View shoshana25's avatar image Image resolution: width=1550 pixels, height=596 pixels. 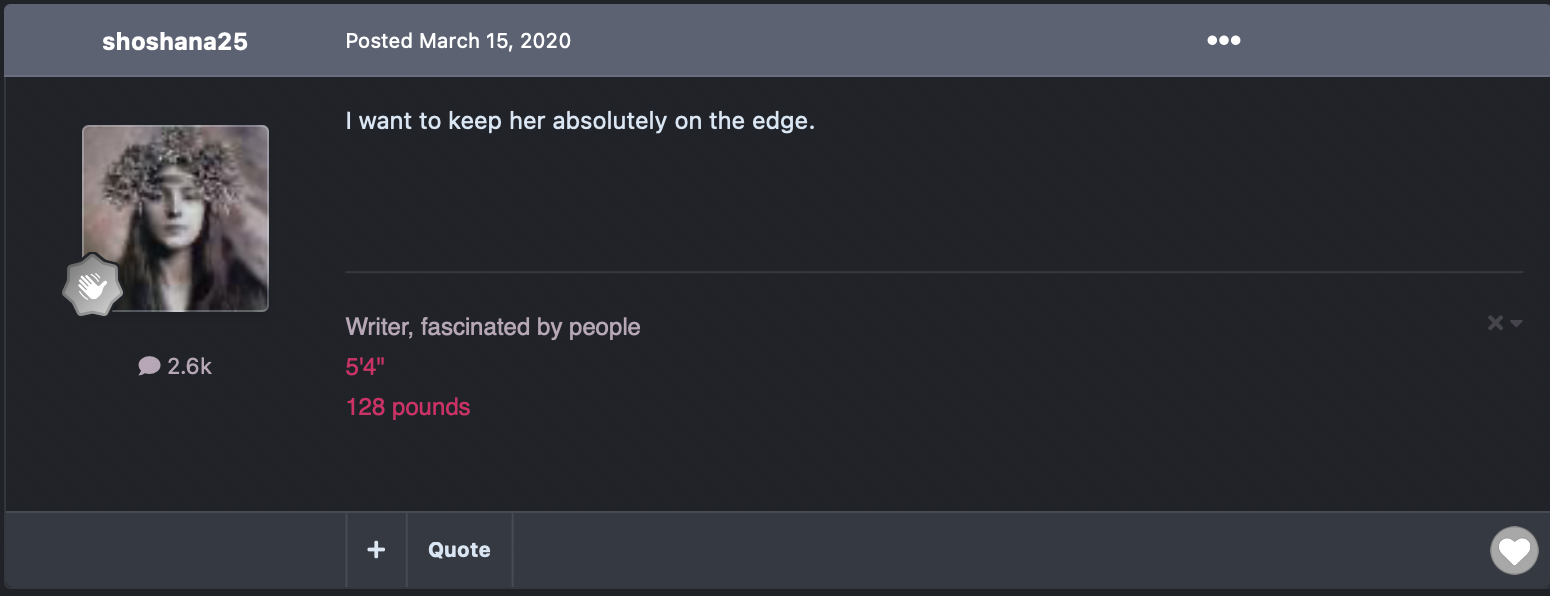(175, 218)
